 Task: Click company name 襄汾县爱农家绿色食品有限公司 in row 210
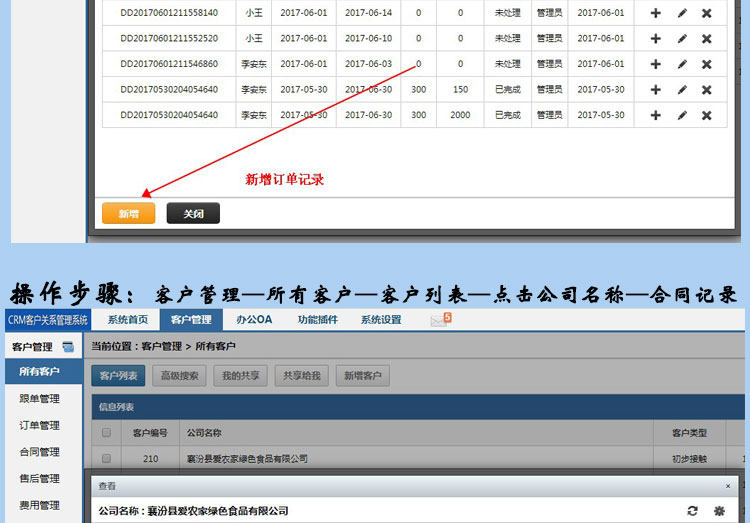pyautogui.click(x=247, y=459)
